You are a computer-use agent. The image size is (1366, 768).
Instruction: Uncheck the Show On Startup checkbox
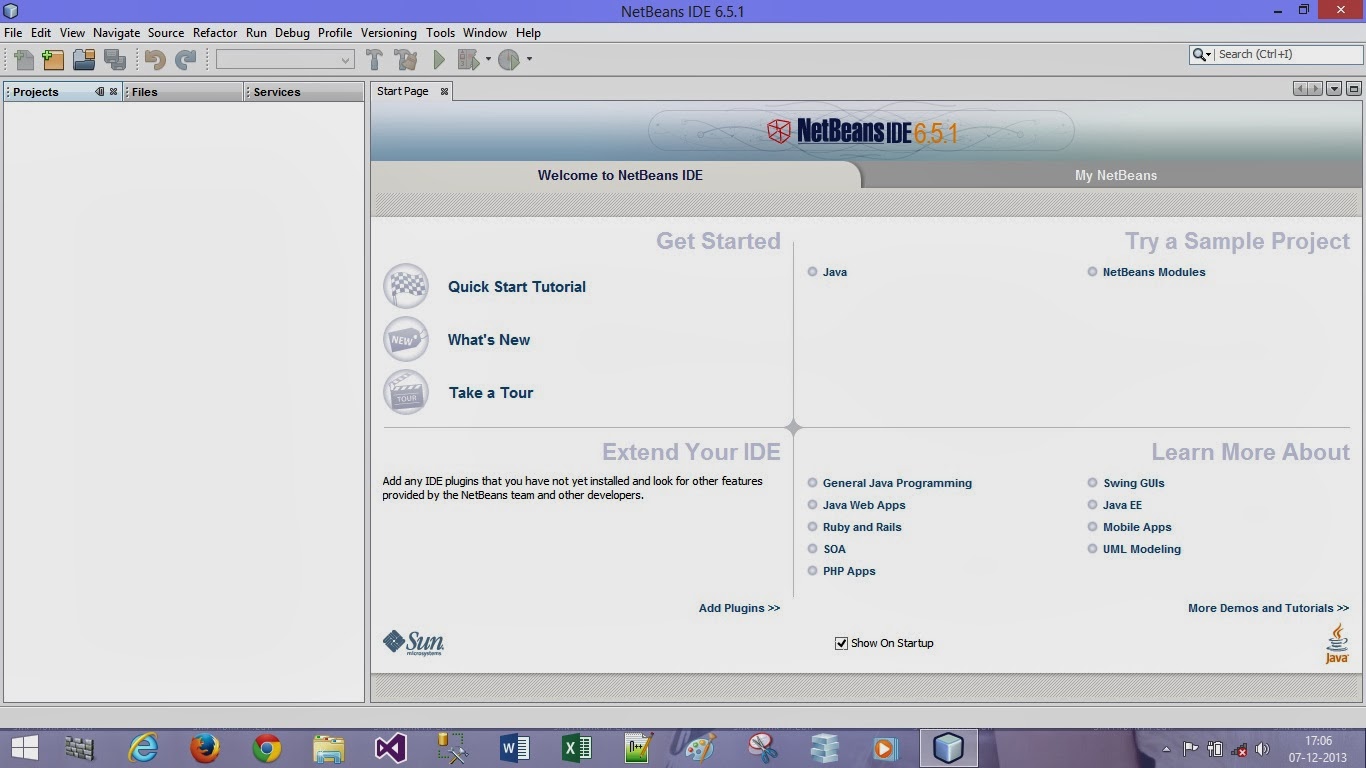841,643
